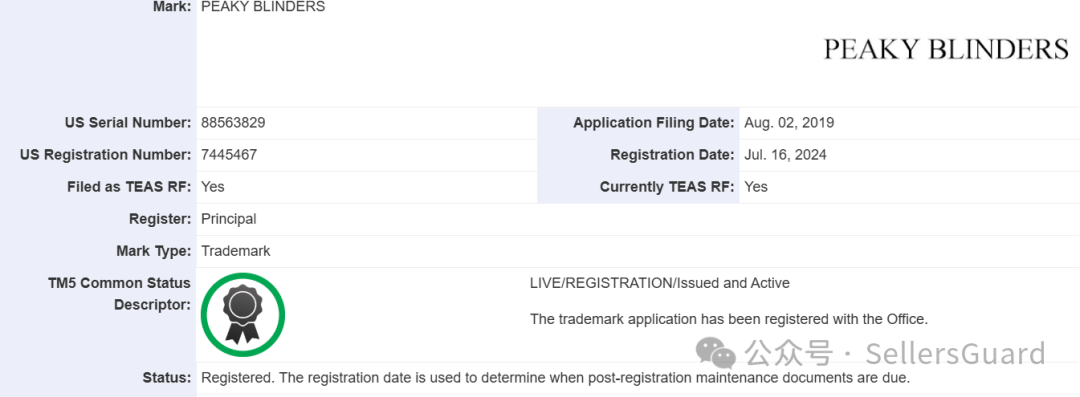Click the SellersGuard watermark text

955,353
